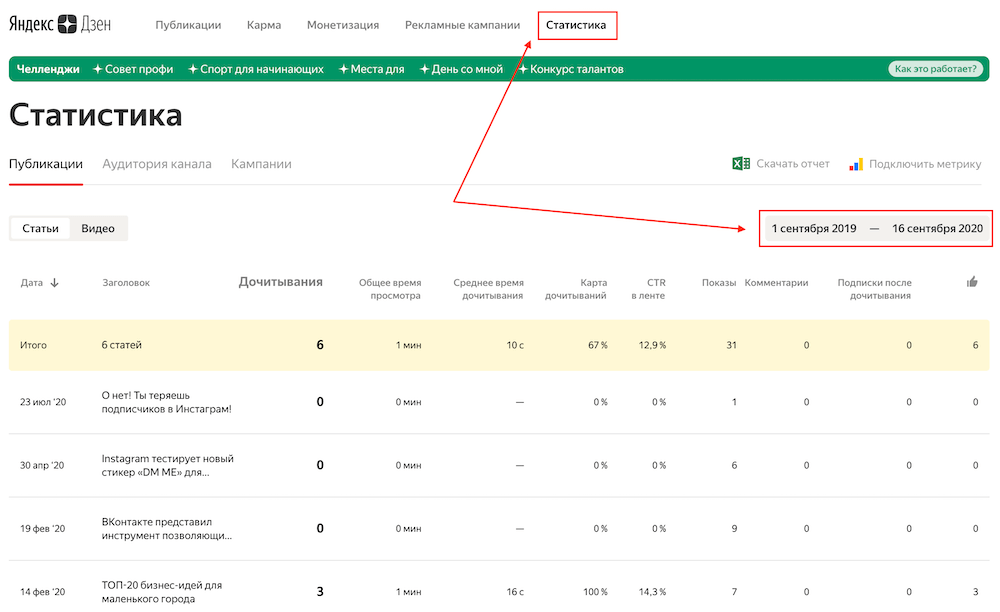Image resolution: width=1000 pixels, height=612 pixels.
Task: Go to Монетизация menu item
Action: click(x=342, y=25)
